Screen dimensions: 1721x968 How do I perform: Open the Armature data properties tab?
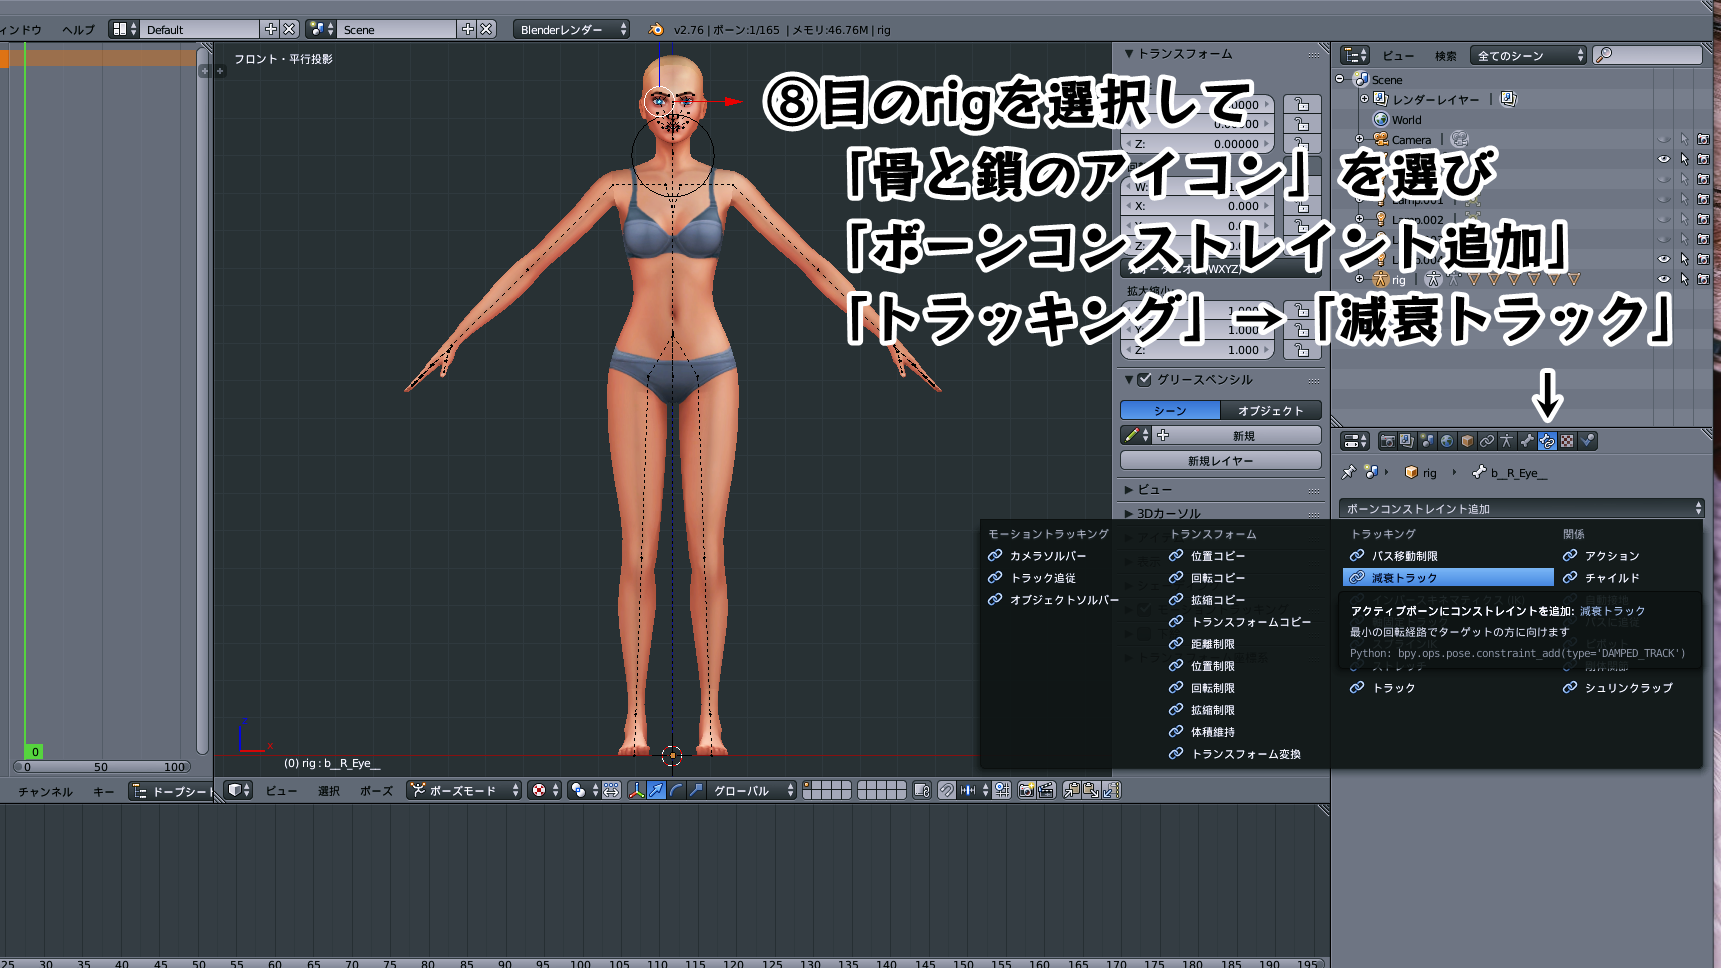tap(1507, 441)
